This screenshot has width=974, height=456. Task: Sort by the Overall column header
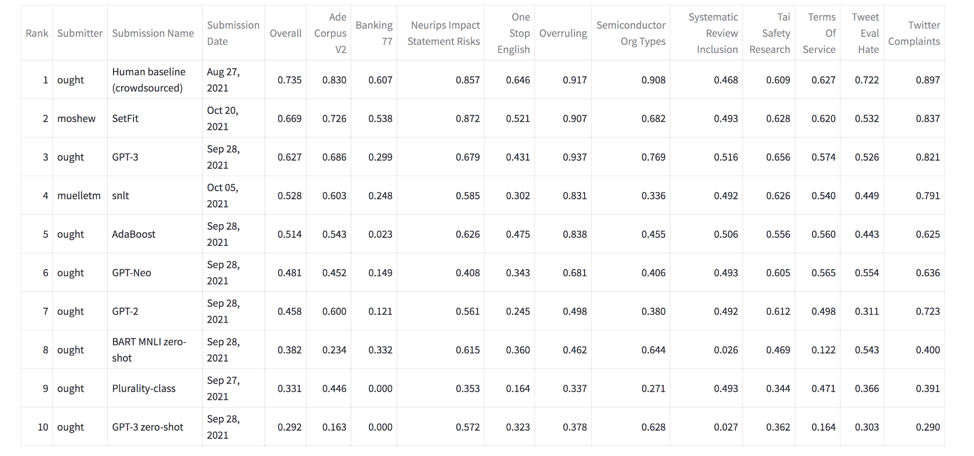point(285,33)
